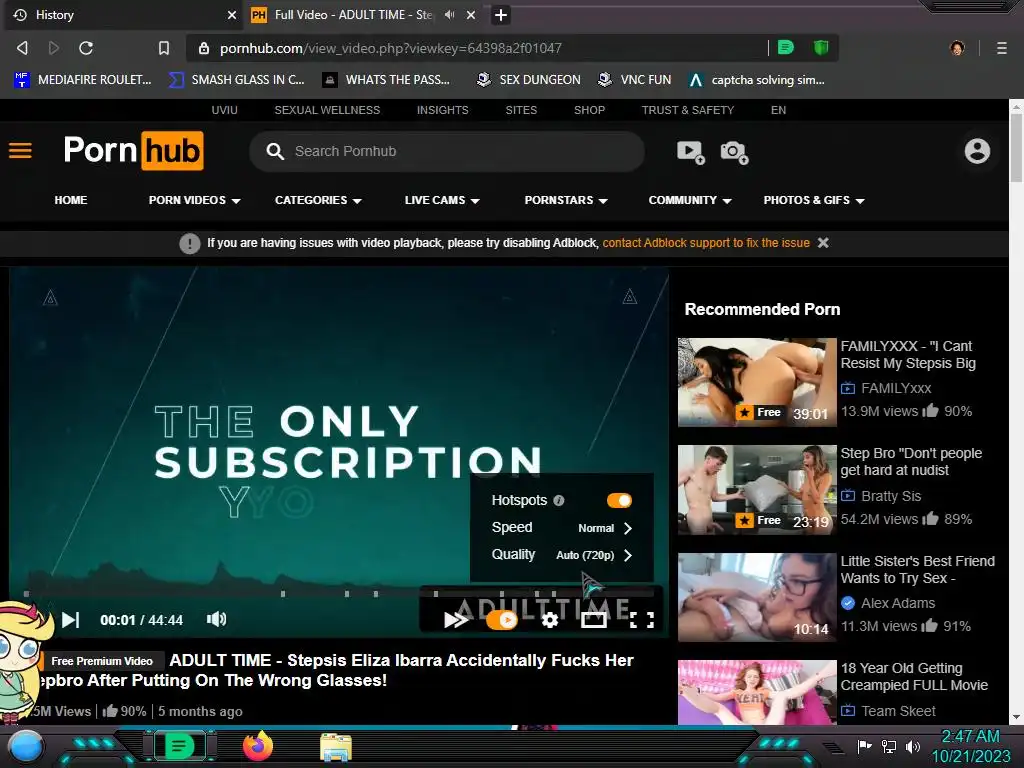Open the green shield extension icon
Screen dimensions: 1024x768
[821, 48]
